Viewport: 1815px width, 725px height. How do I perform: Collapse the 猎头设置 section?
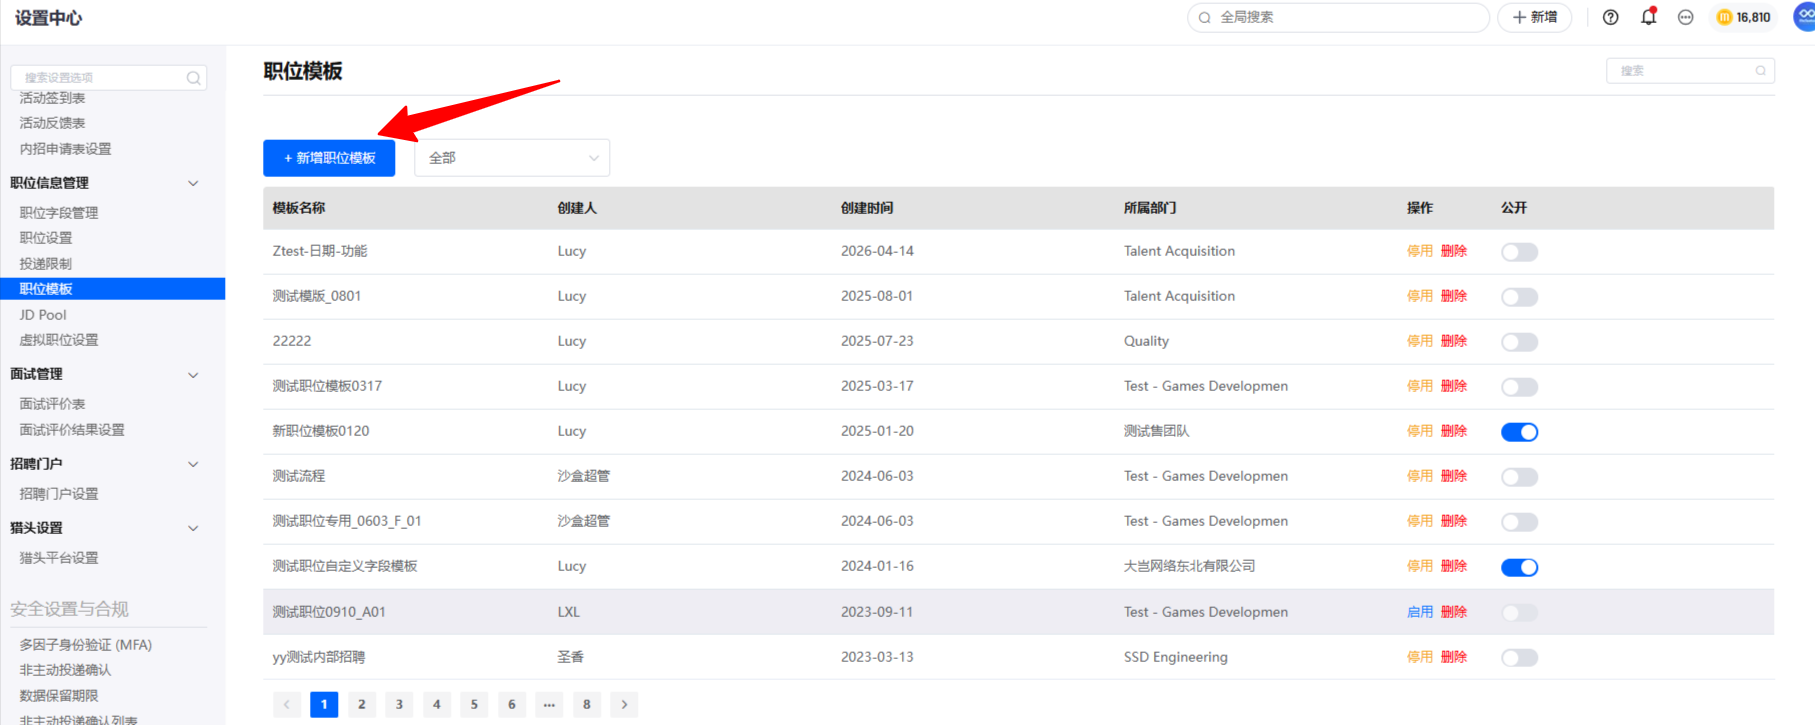point(193,528)
